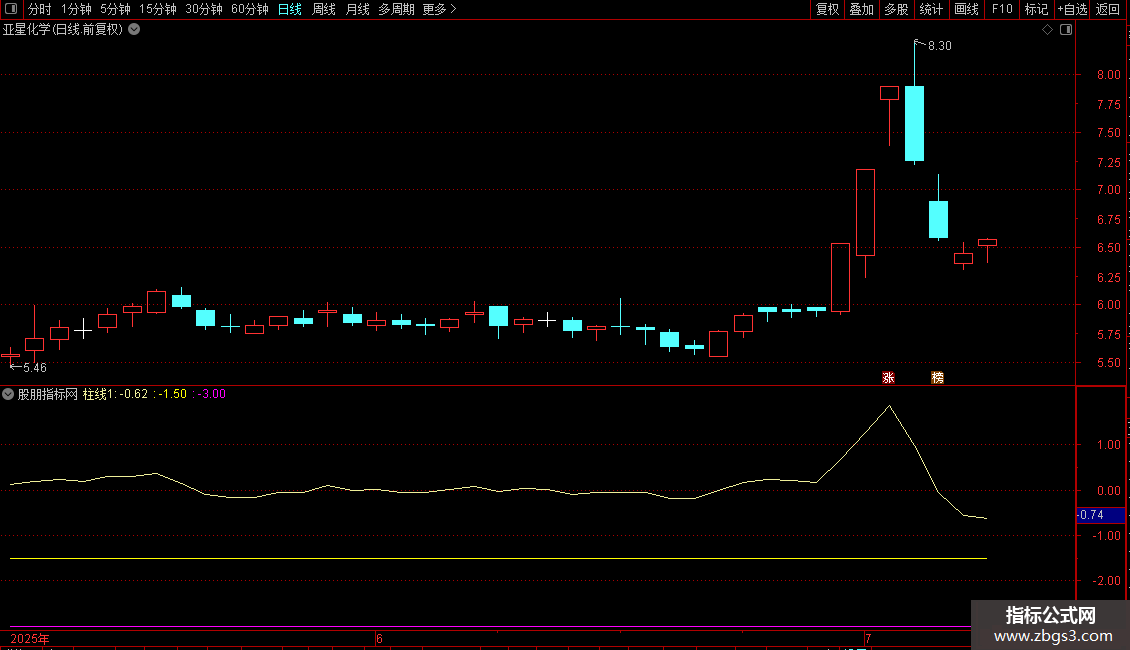Viewport: 1130px width, 650px height.
Task: Click the panel layout icon at top-left
Action: (11, 9)
